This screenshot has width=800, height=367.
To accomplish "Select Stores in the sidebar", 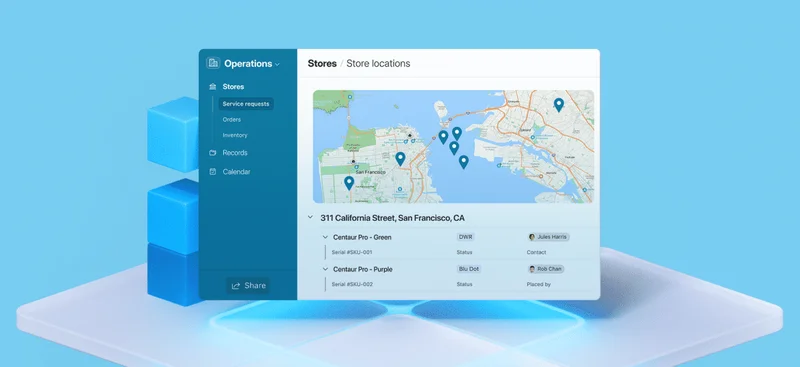I will coord(233,87).
